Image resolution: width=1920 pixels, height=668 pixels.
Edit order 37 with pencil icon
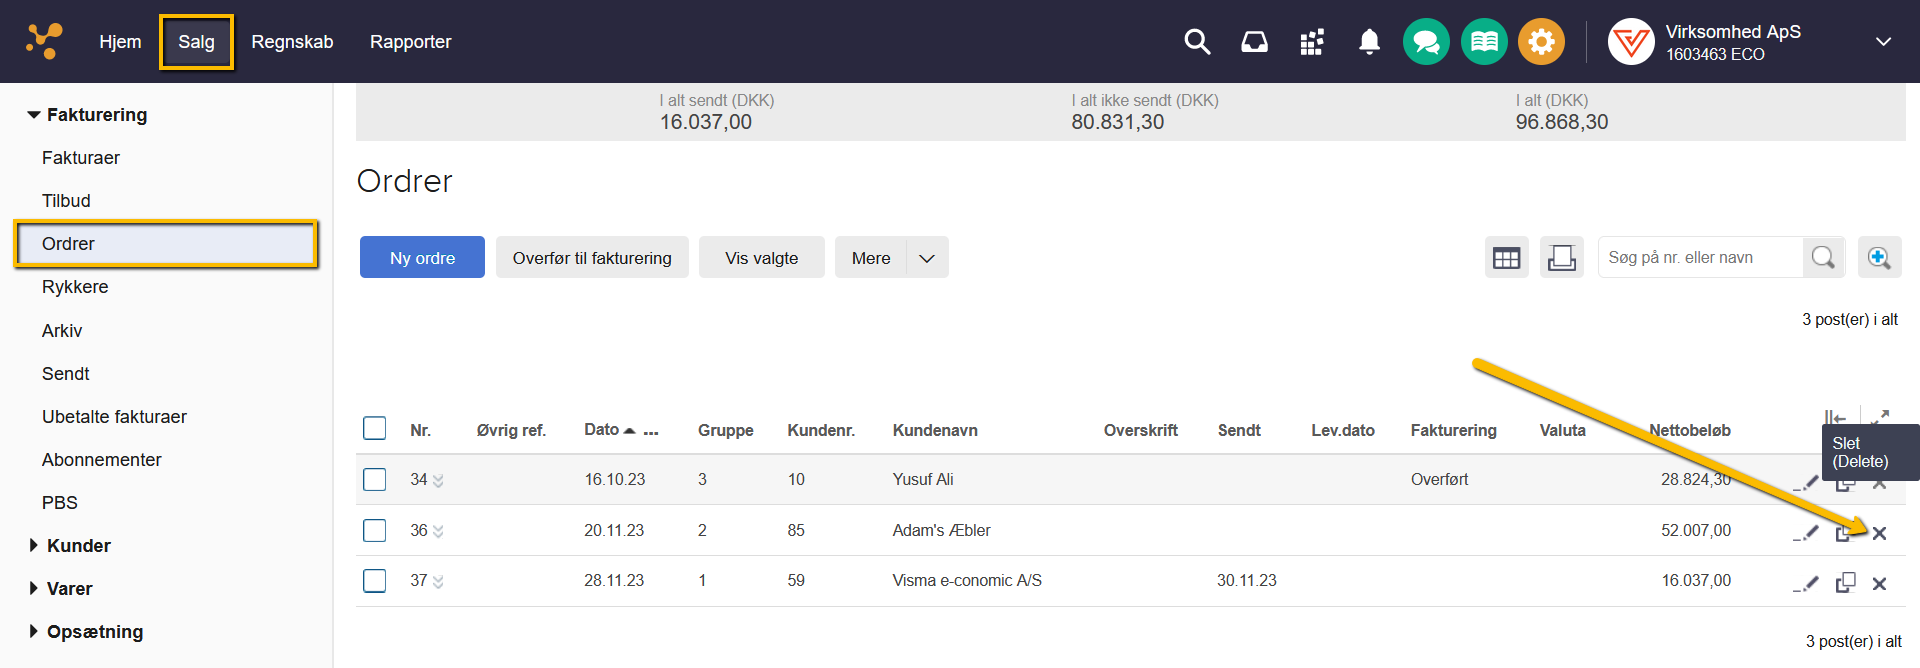[x=1808, y=583]
